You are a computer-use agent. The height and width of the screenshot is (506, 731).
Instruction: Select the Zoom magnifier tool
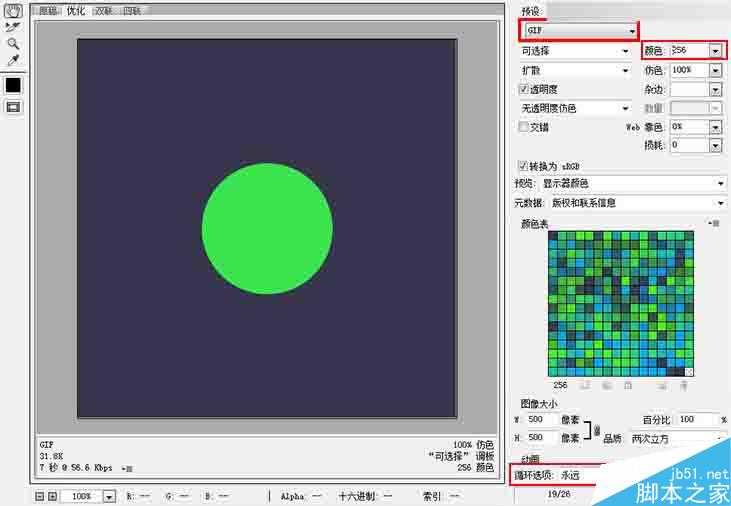[x=13, y=44]
